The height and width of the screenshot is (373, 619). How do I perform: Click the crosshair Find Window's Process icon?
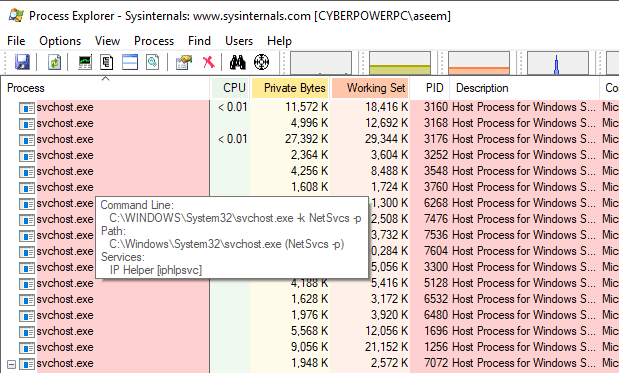pos(261,62)
